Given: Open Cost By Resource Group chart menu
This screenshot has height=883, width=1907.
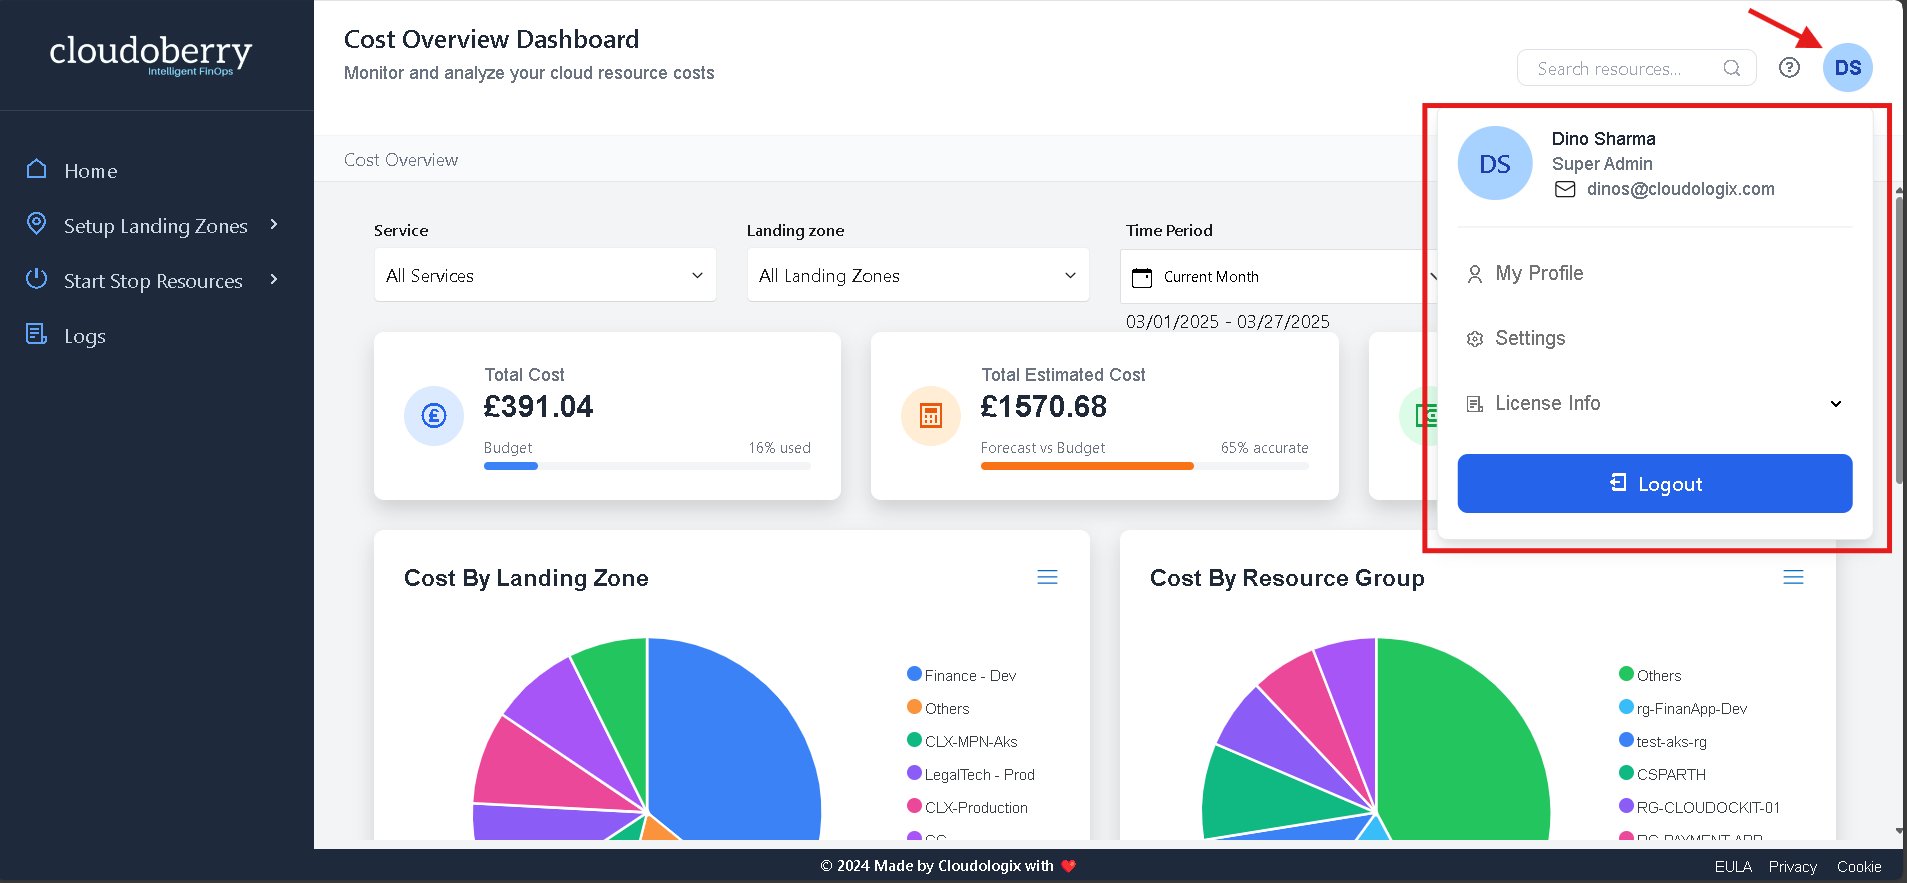Looking at the screenshot, I should pos(1793,577).
